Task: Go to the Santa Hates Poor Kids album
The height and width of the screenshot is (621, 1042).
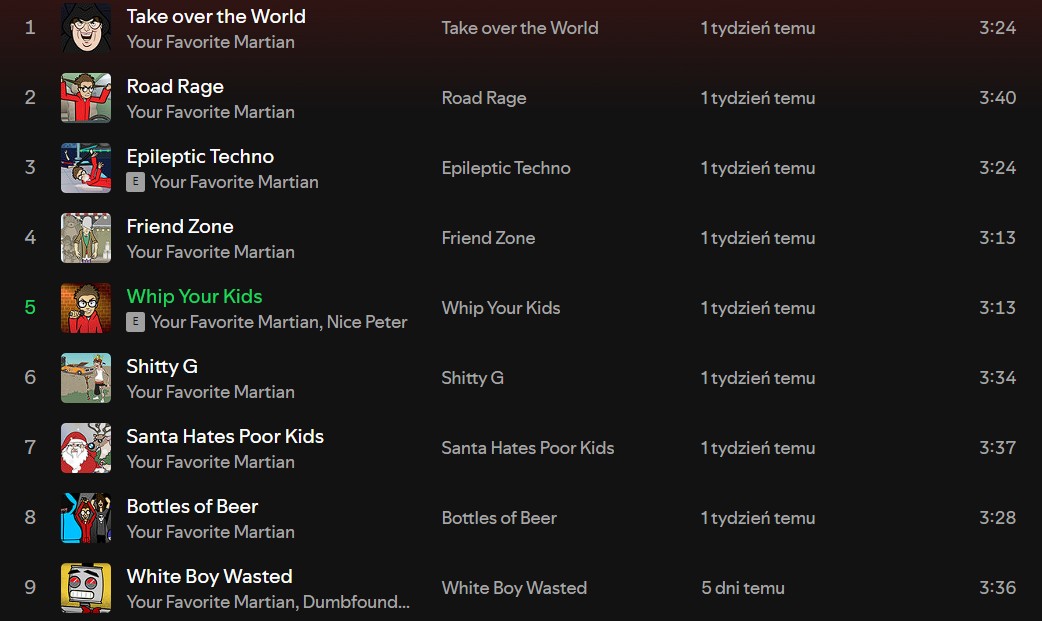Action: [x=528, y=448]
